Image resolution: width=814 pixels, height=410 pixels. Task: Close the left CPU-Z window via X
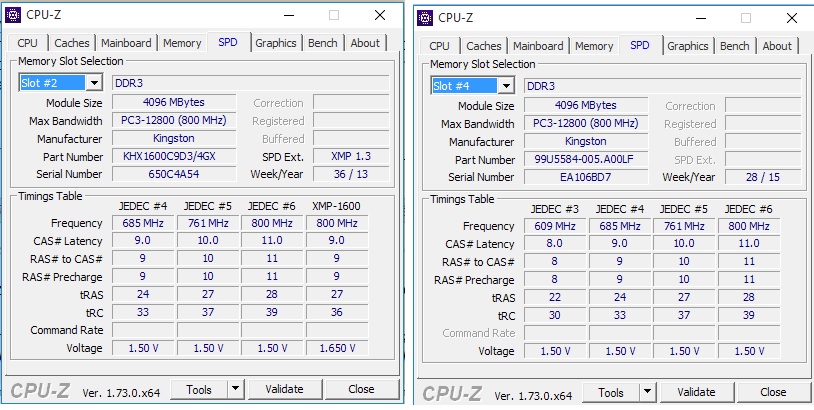tap(380, 15)
